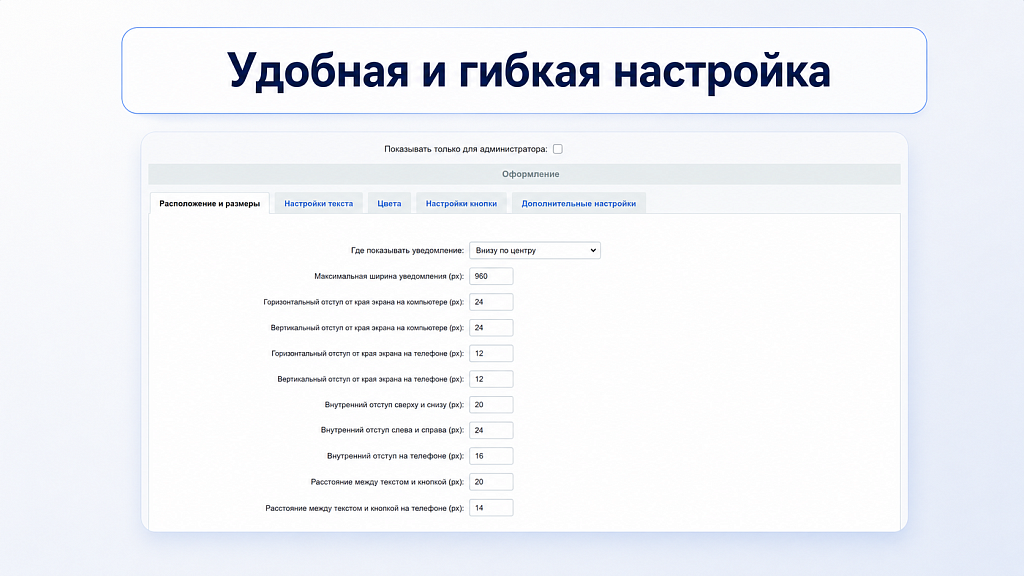The height and width of the screenshot is (576, 1024).
Task: Click the 'Показывать только для администратора' label
Action: pyautogui.click(x=466, y=149)
